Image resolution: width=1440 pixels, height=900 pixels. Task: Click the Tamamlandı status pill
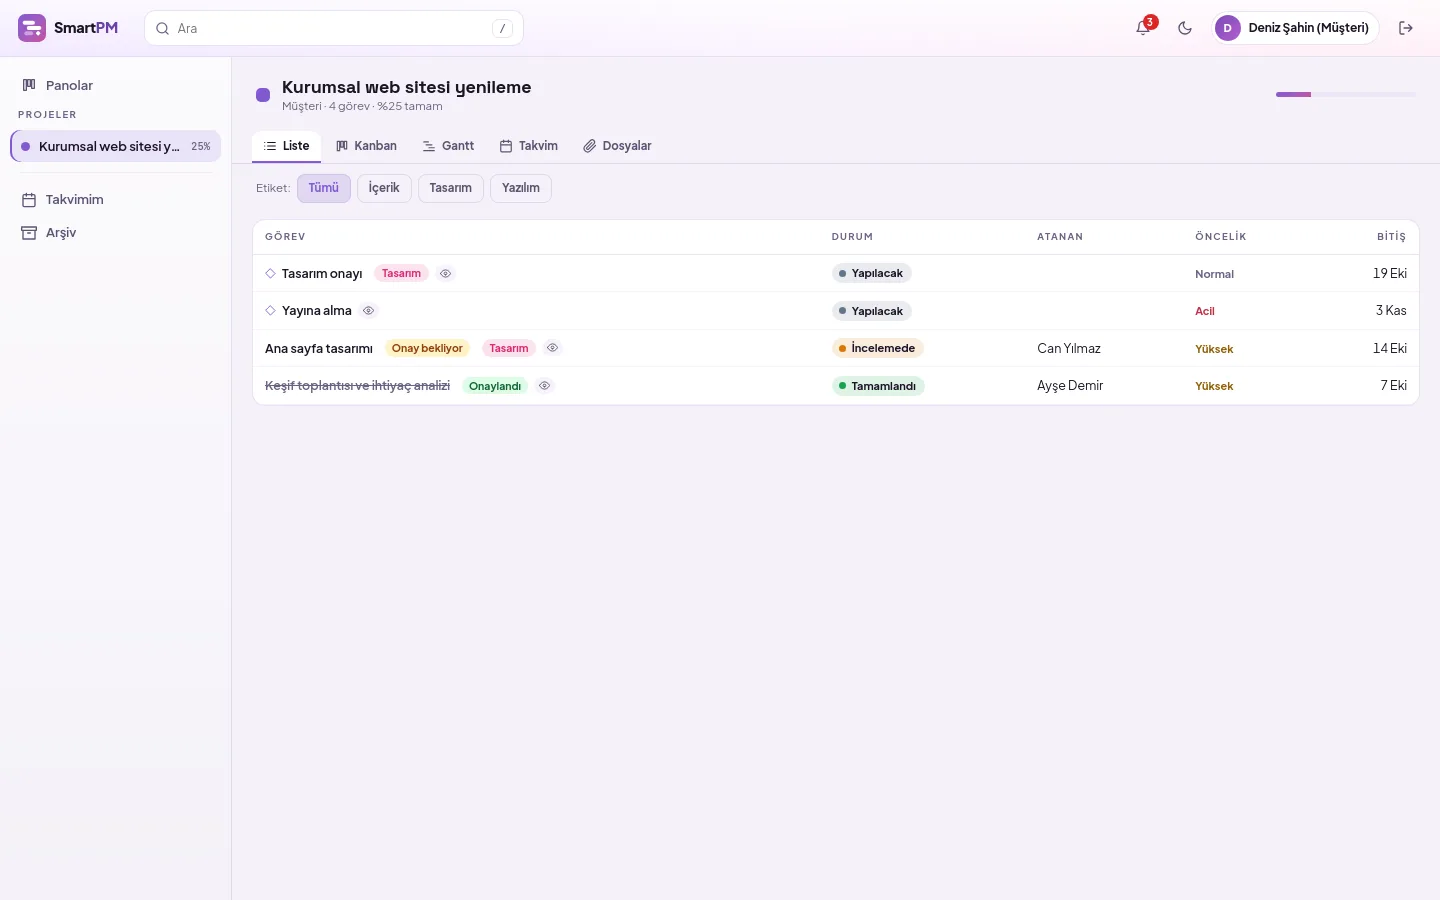coord(878,386)
